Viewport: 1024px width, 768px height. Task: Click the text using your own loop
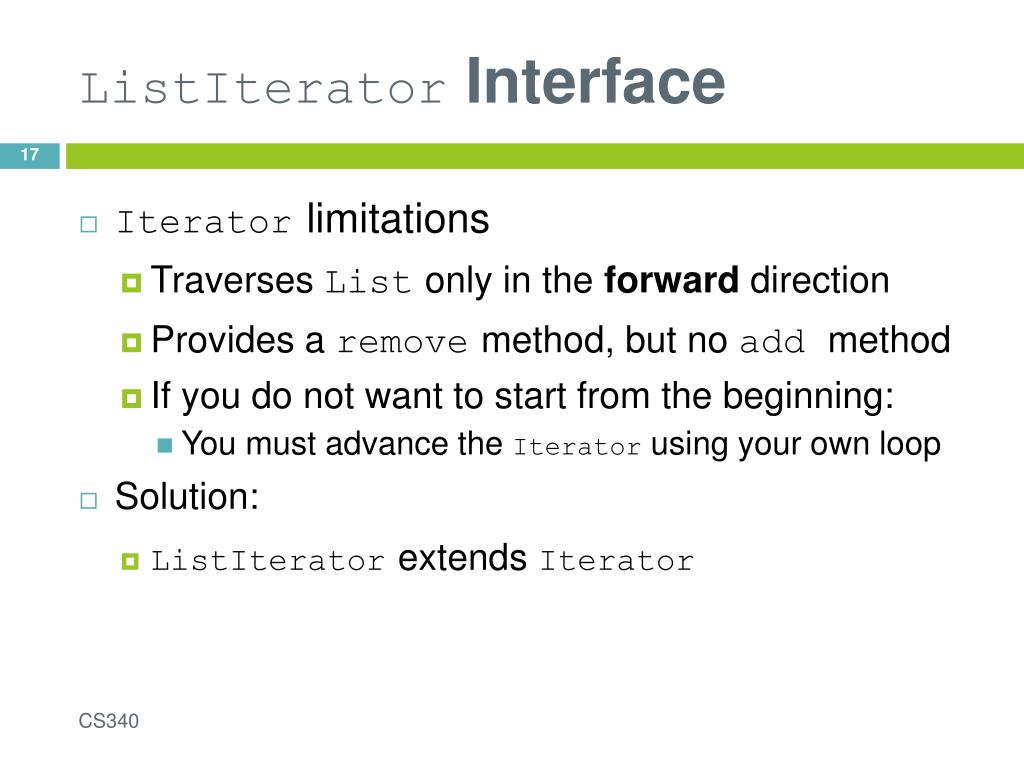click(x=796, y=445)
